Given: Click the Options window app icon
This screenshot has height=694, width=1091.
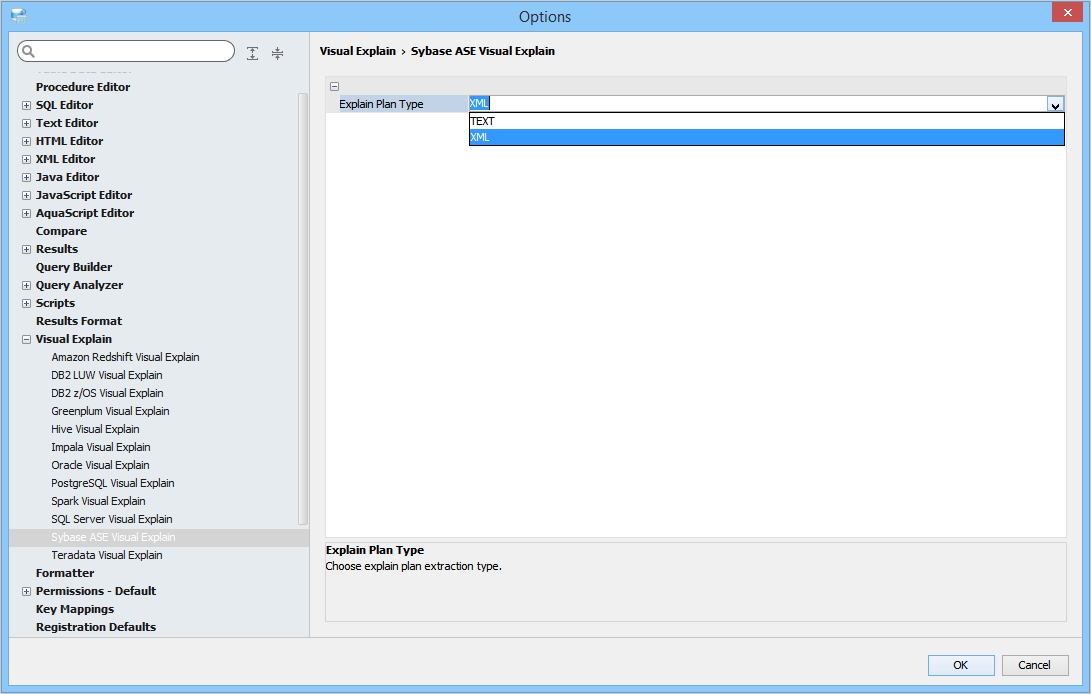Looking at the screenshot, I should pyautogui.click(x=19, y=15).
